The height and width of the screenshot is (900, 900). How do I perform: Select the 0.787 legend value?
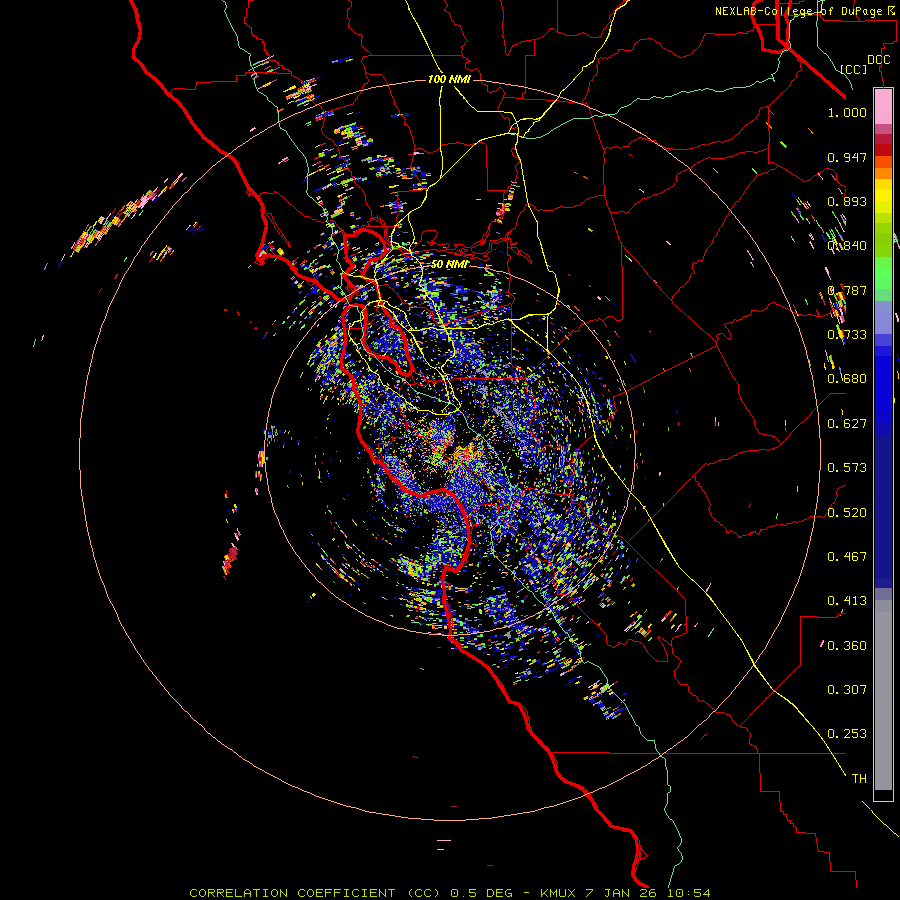(847, 290)
